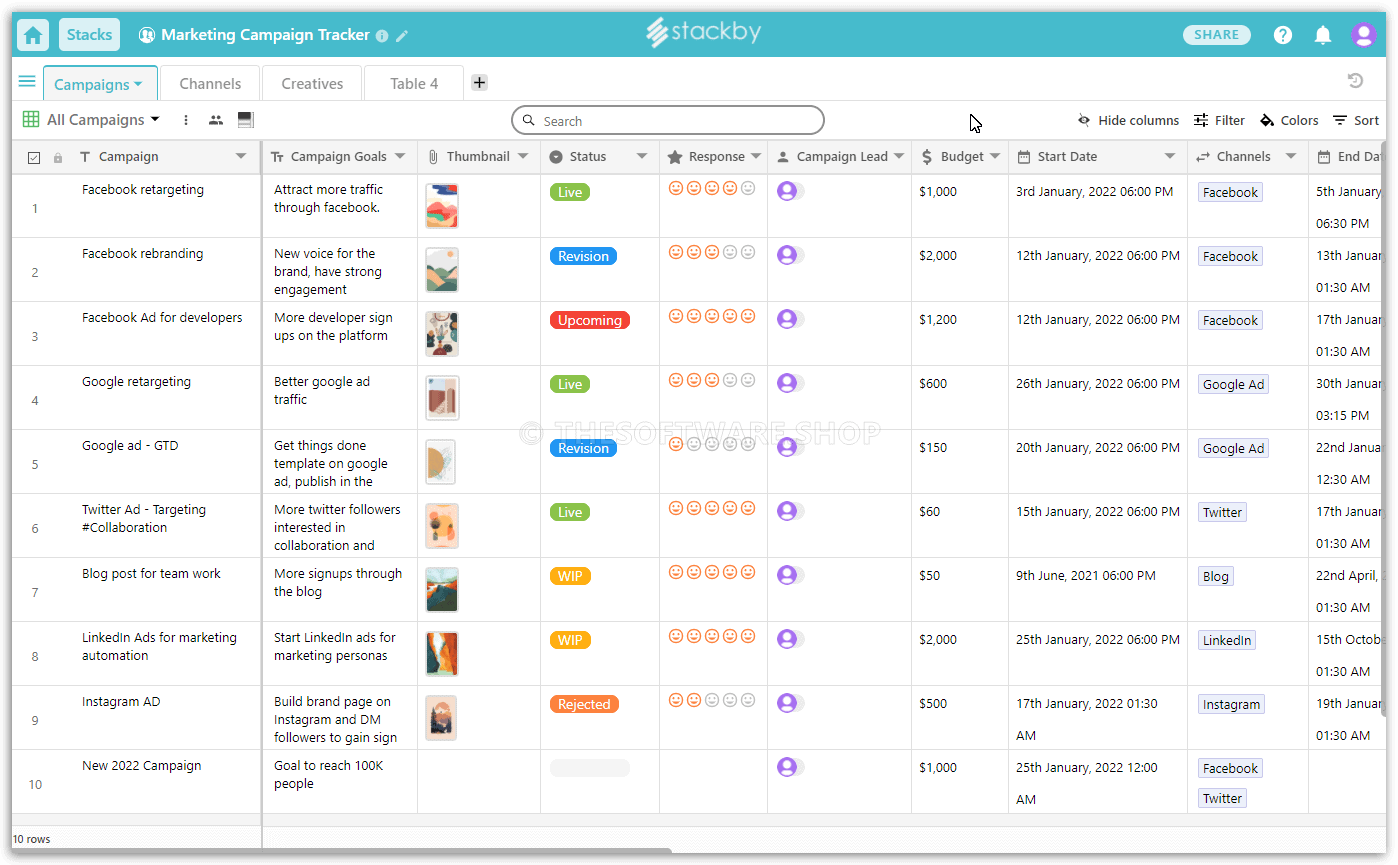Click the Stacks button
The image size is (1398, 865).
click(89, 35)
